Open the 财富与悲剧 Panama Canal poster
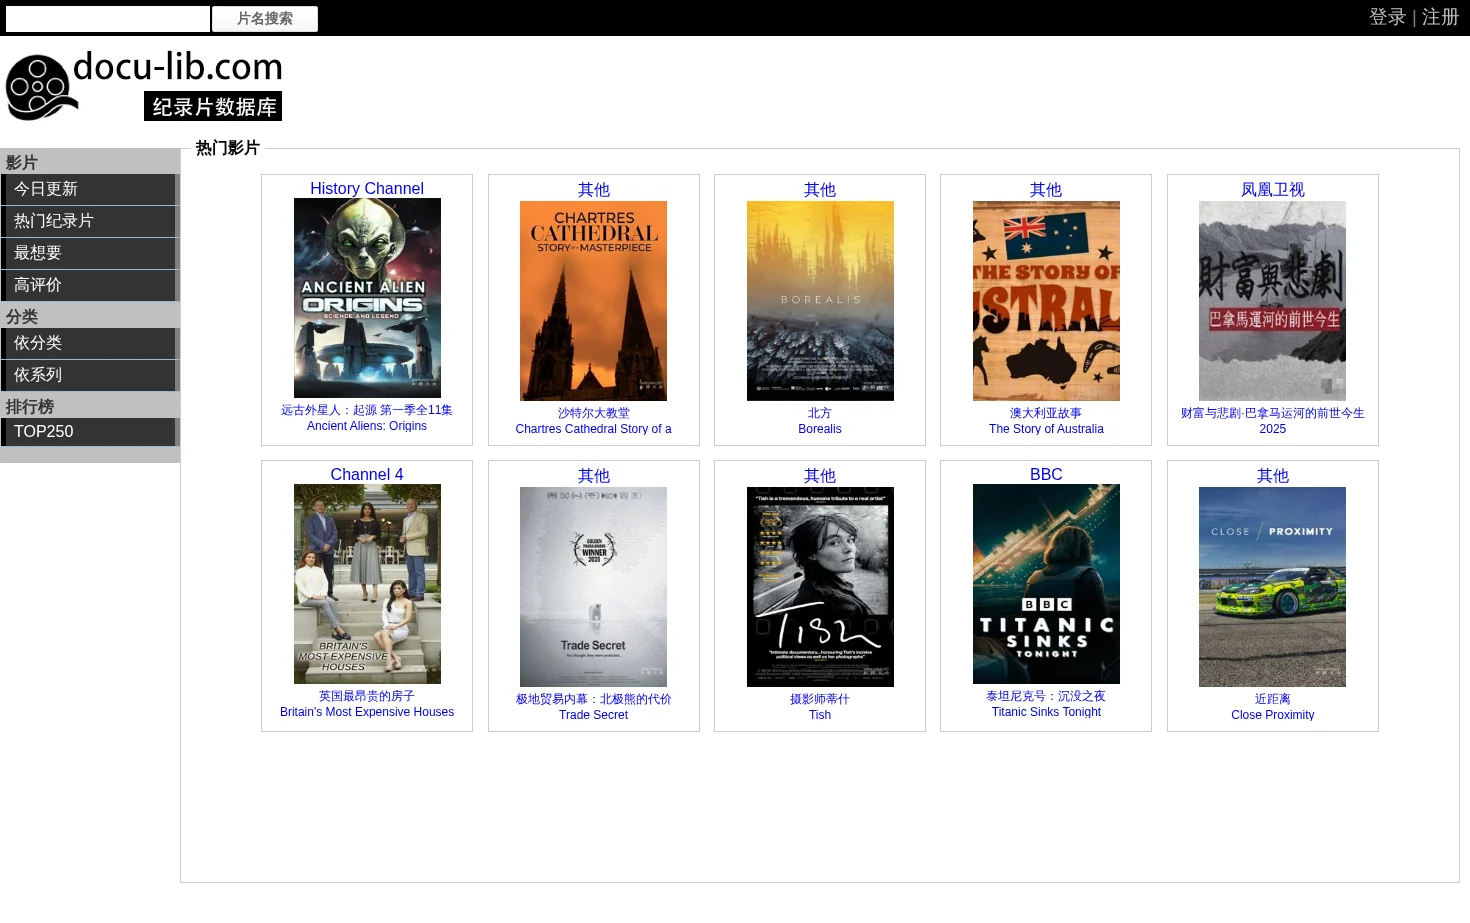The image size is (1470, 923). pos(1272,301)
